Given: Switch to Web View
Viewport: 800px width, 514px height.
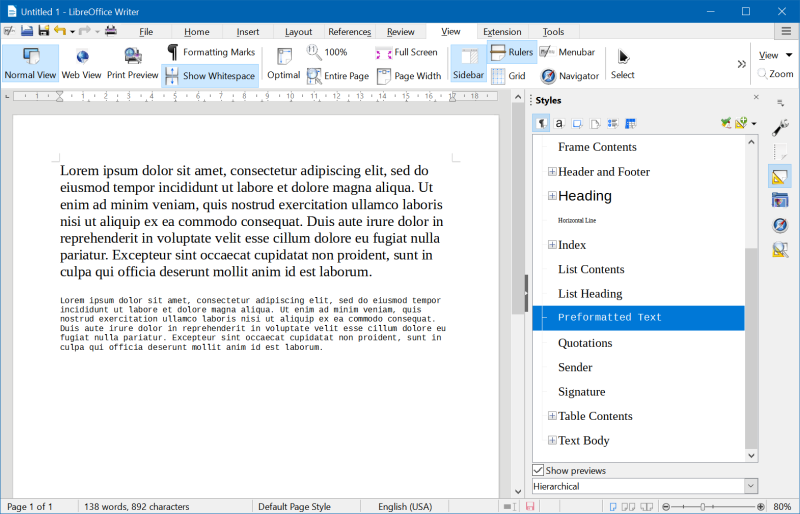Looking at the screenshot, I should tap(81, 63).
